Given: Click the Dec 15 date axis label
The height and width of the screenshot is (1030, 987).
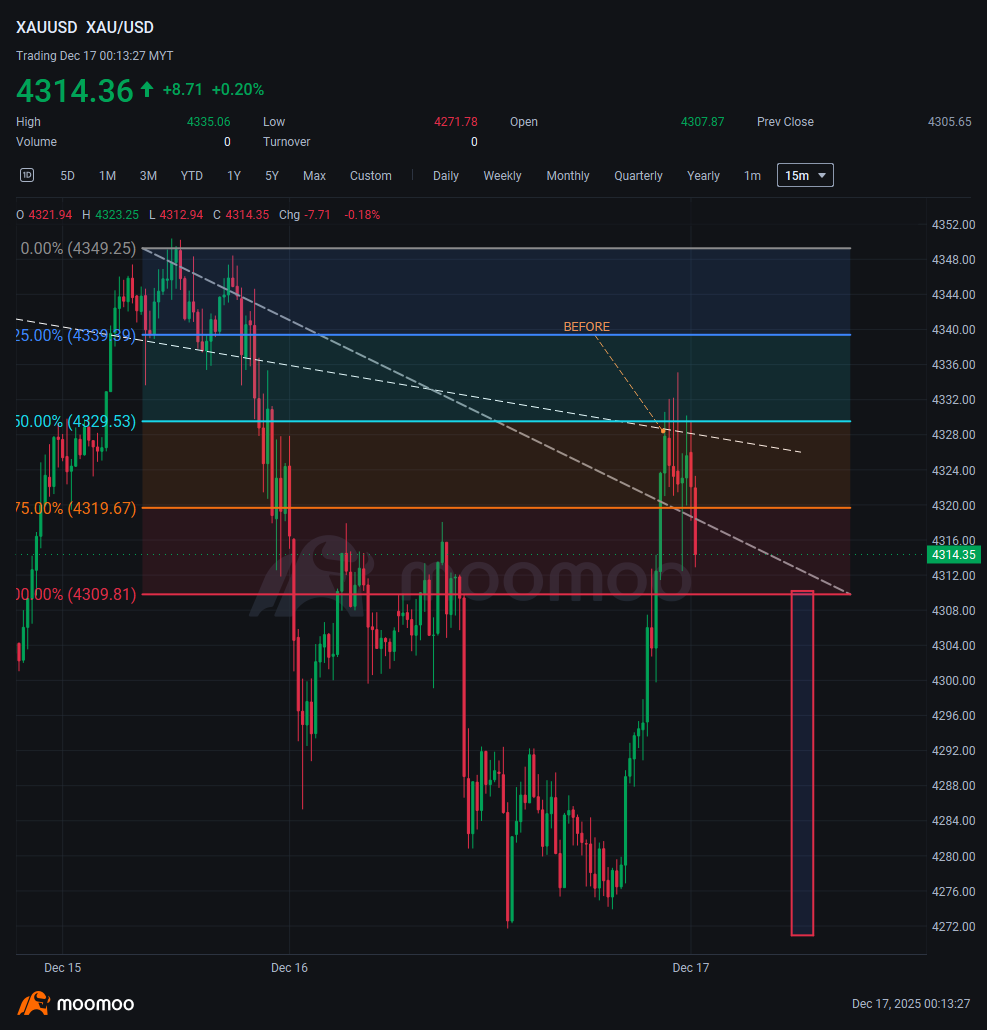Looking at the screenshot, I should (x=62, y=968).
